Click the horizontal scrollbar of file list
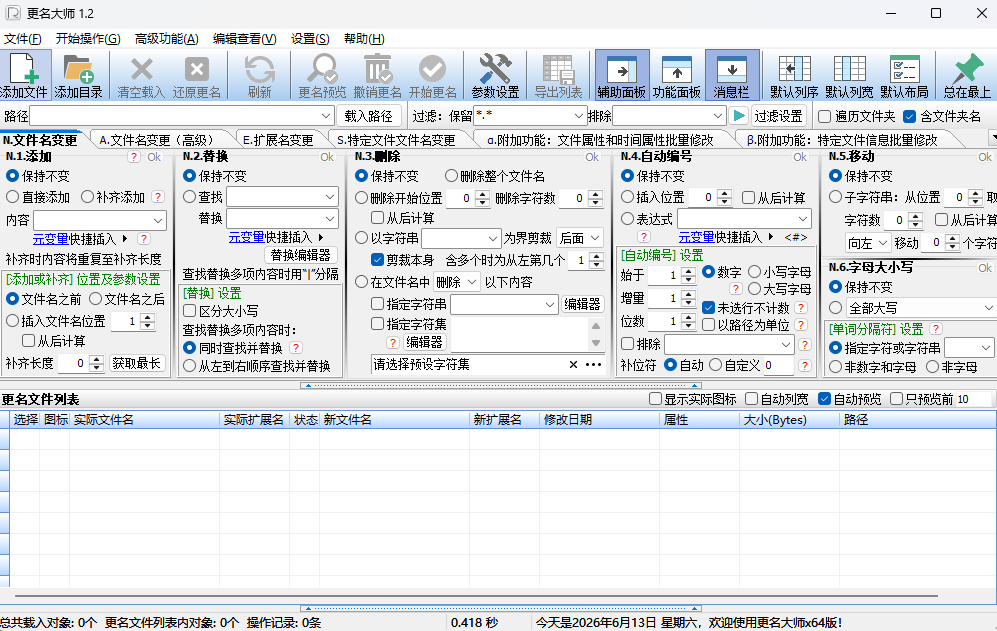Viewport: 997px width, 631px height. [476, 596]
